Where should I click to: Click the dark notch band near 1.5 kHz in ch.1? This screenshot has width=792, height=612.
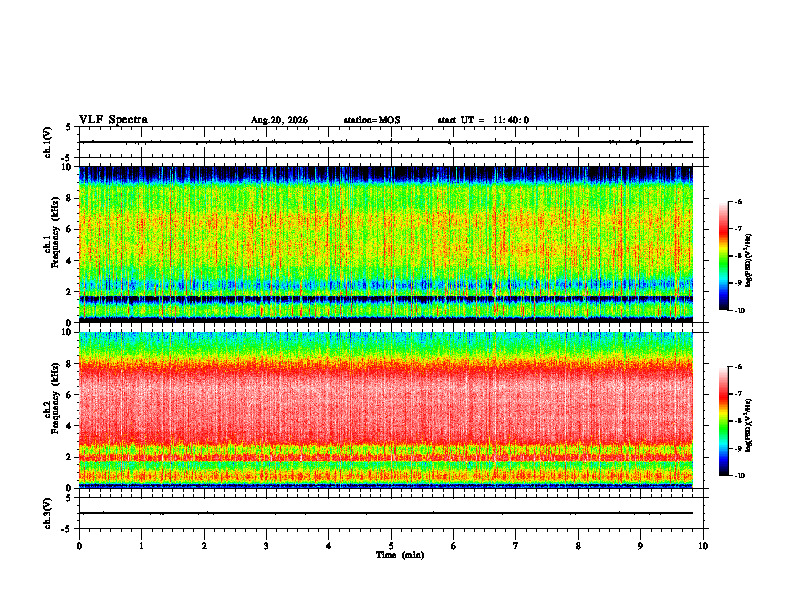tap(386, 299)
